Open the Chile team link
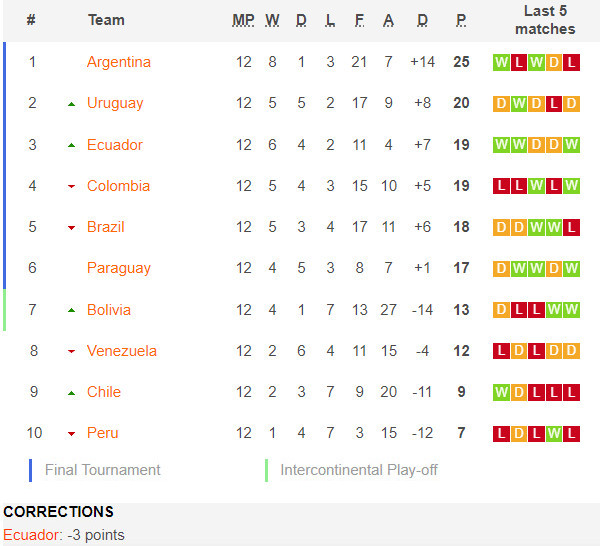The image size is (600, 546). 104,392
